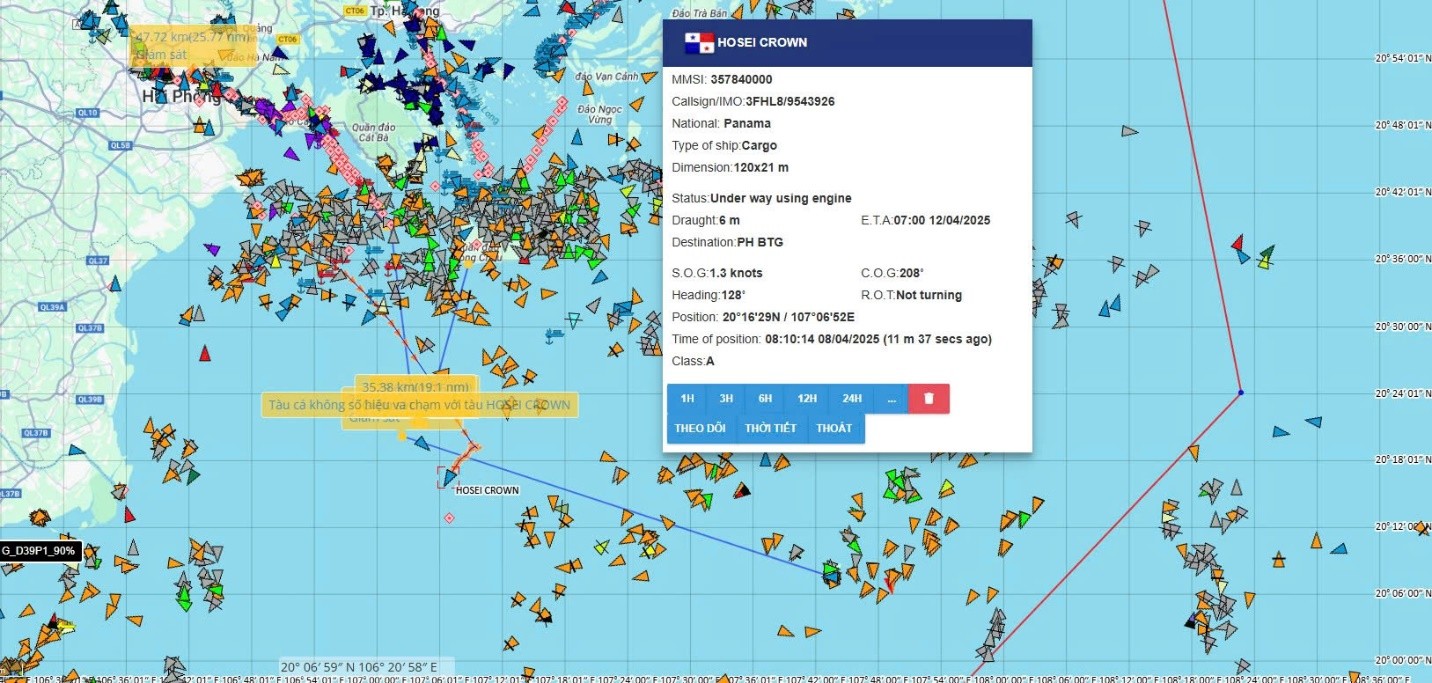
Task: Open THỜI TIẾT weather info
Action: 771,428
